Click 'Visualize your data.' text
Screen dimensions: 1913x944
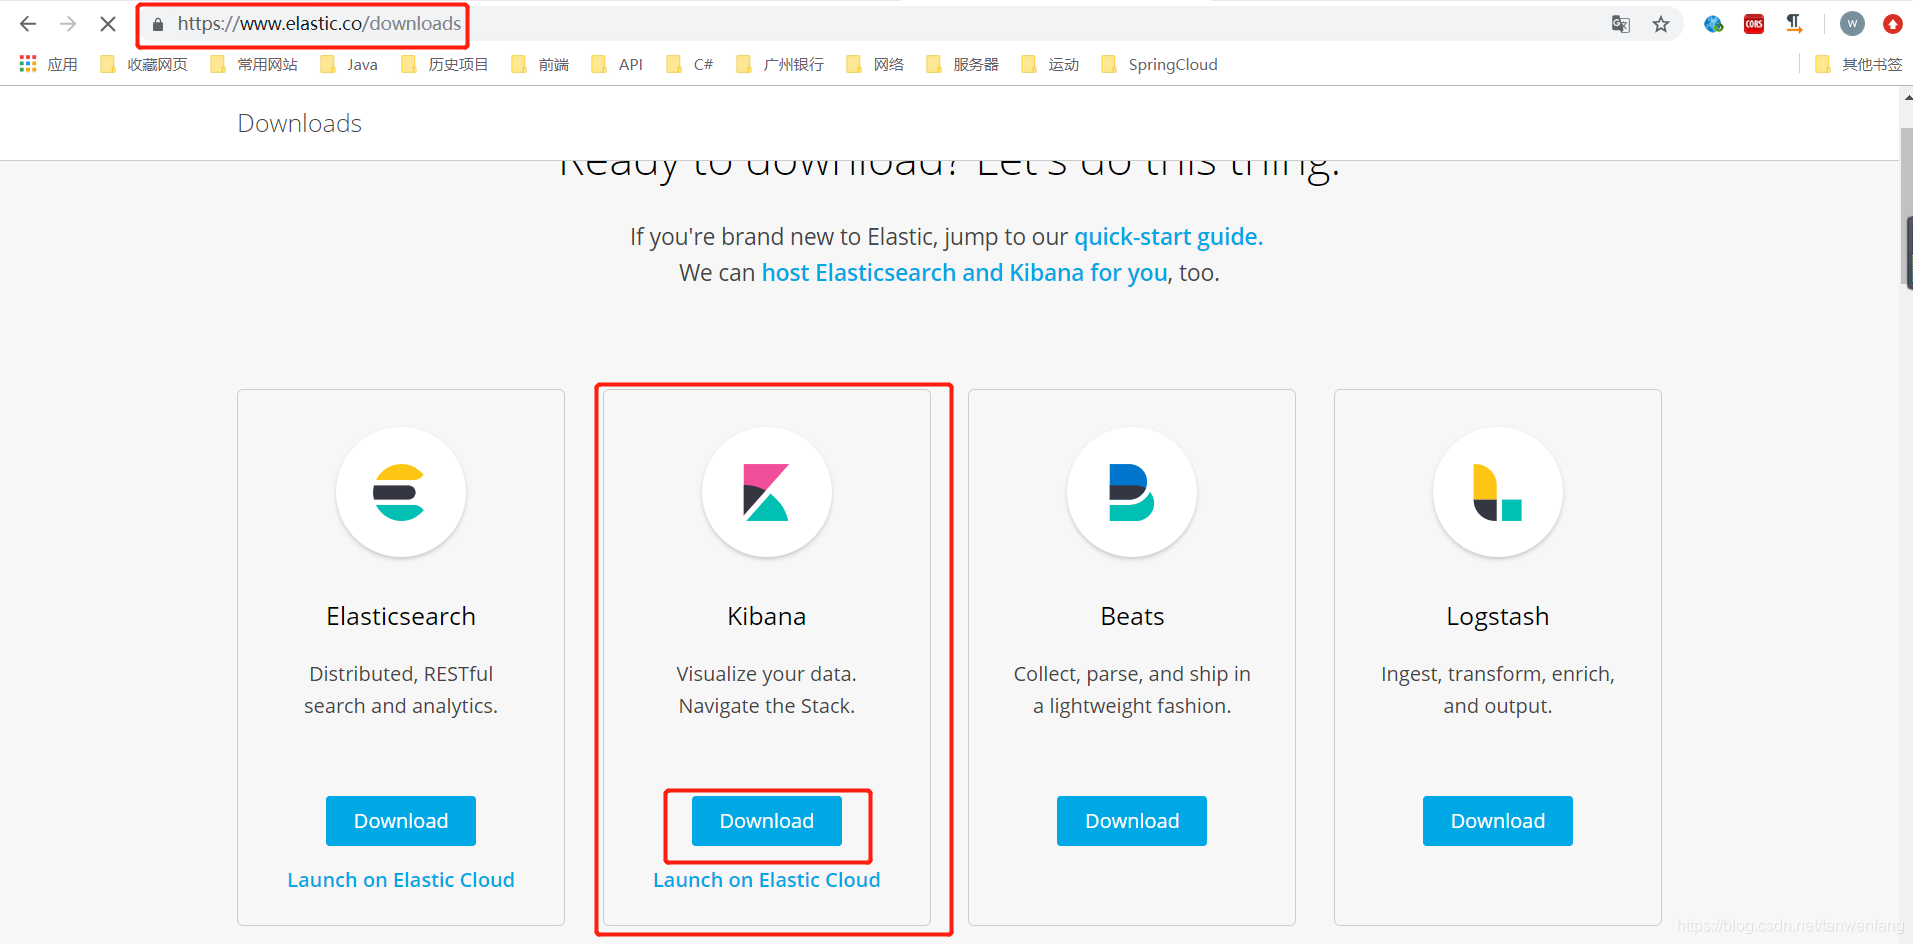click(x=767, y=674)
